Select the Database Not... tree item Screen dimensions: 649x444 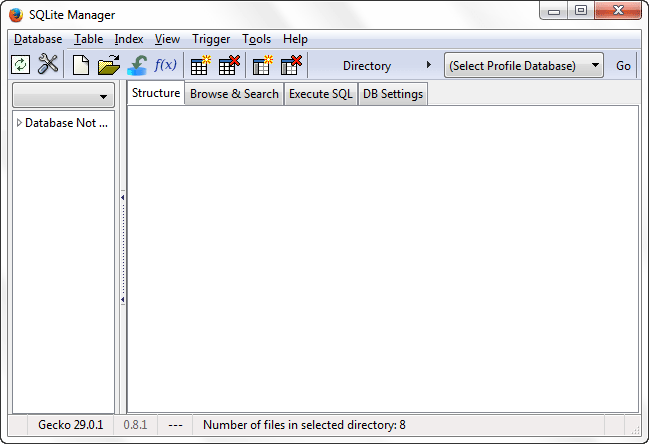pyautogui.click(x=66, y=123)
